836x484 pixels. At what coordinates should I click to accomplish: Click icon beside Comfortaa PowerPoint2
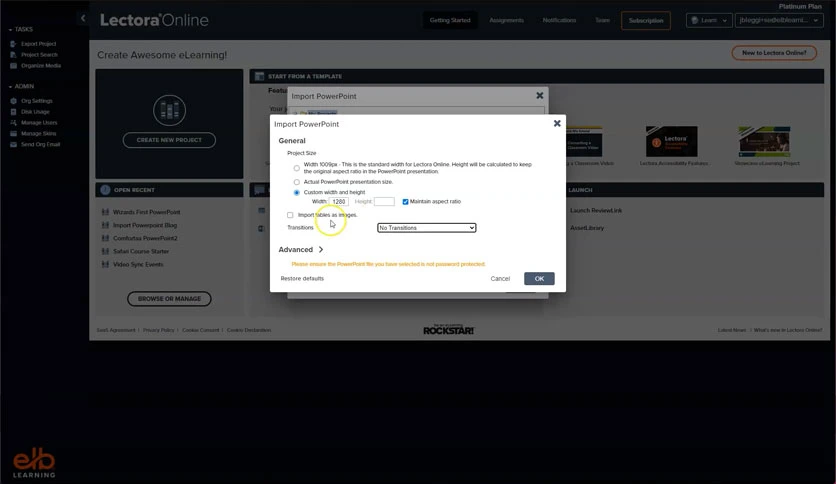105,238
